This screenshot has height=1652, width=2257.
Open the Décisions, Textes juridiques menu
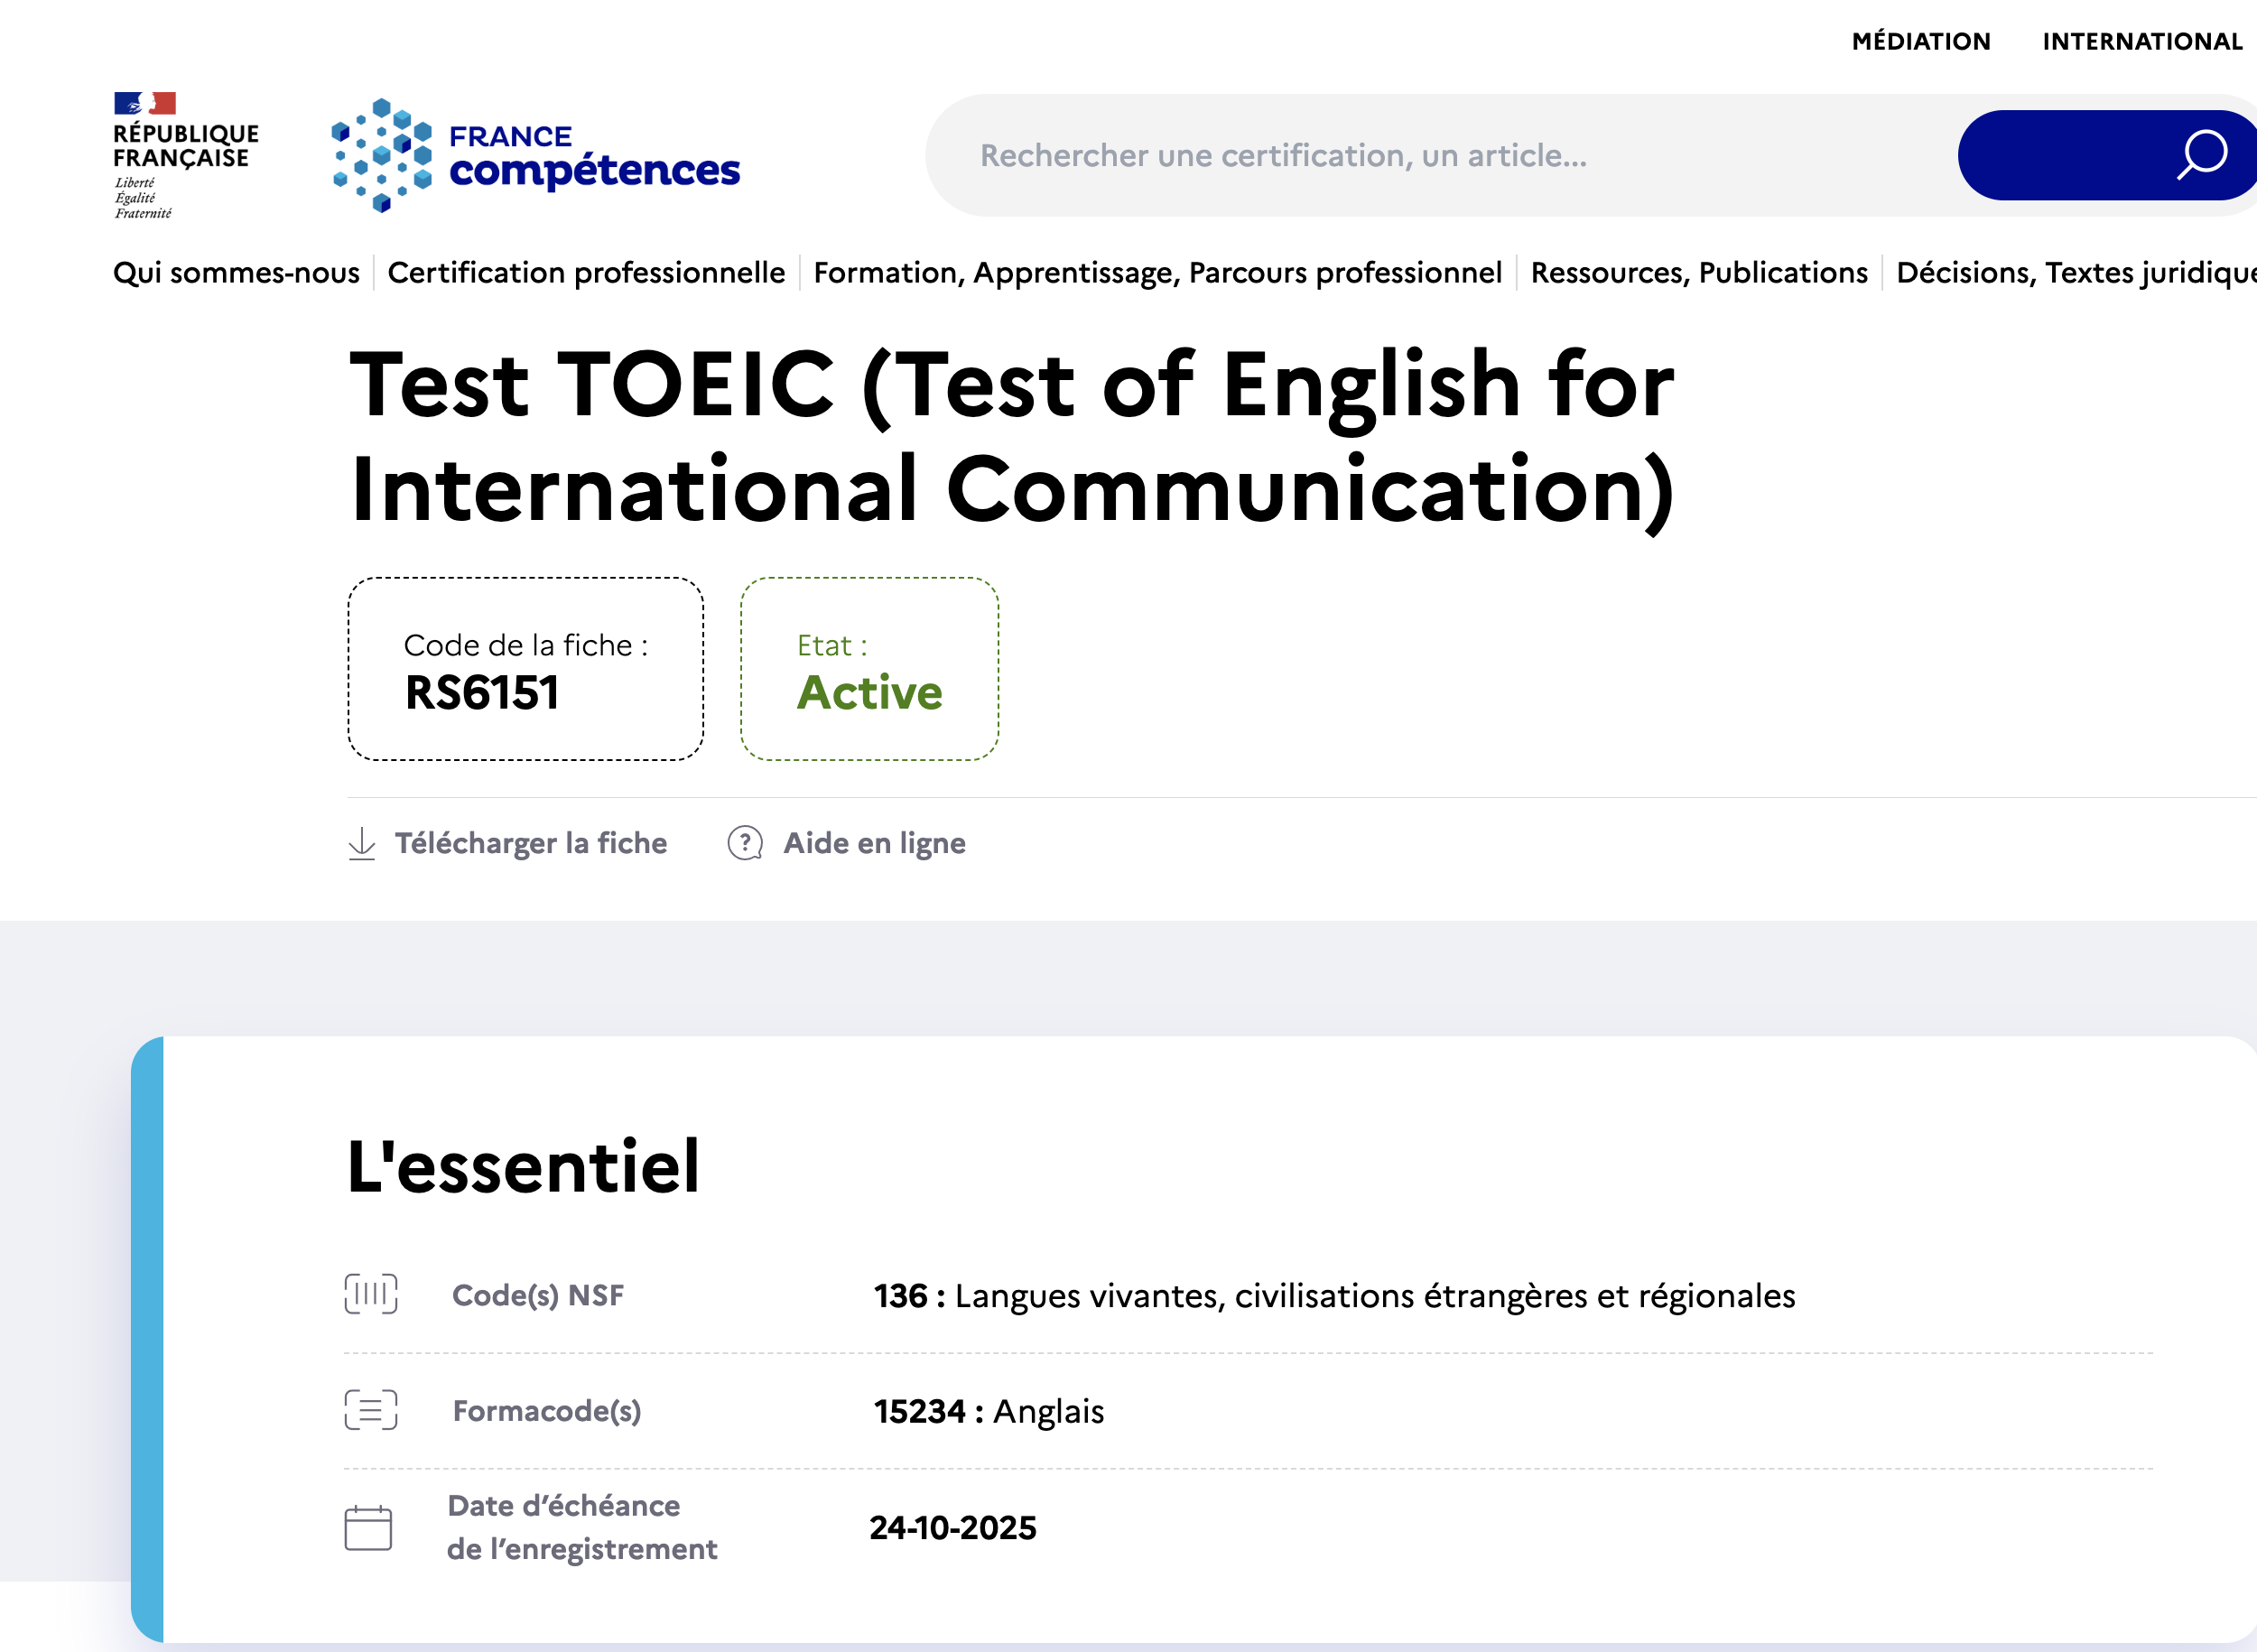(x=2076, y=272)
